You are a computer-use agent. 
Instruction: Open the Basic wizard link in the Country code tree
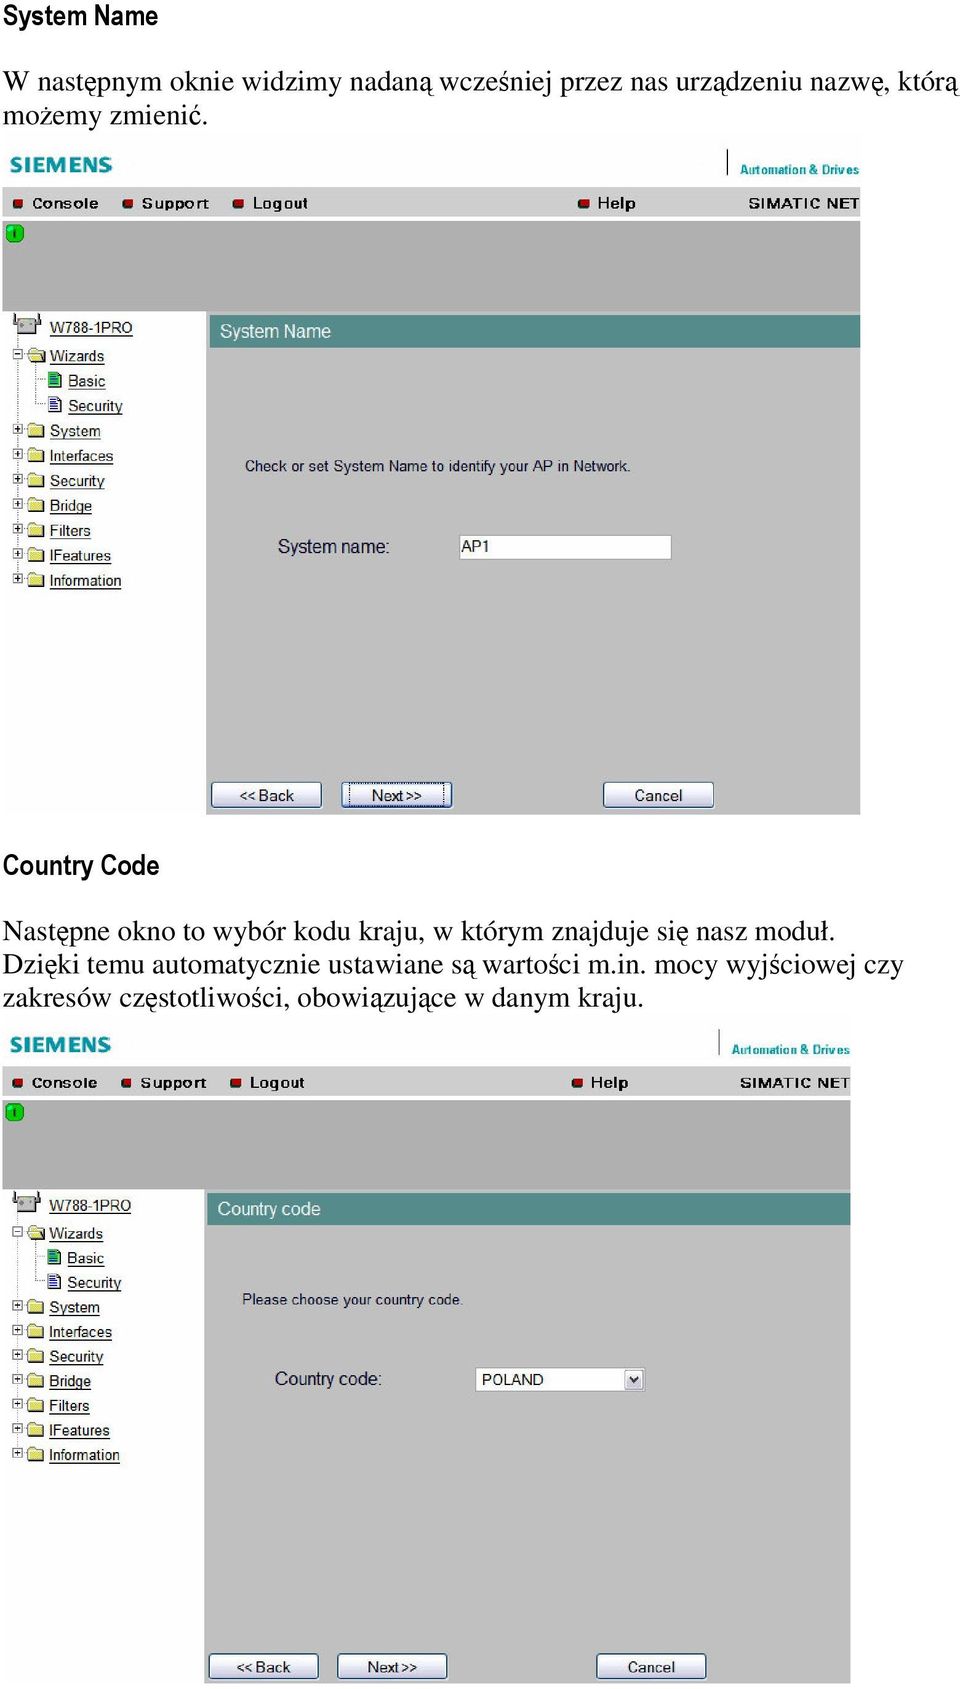(86, 1258)
